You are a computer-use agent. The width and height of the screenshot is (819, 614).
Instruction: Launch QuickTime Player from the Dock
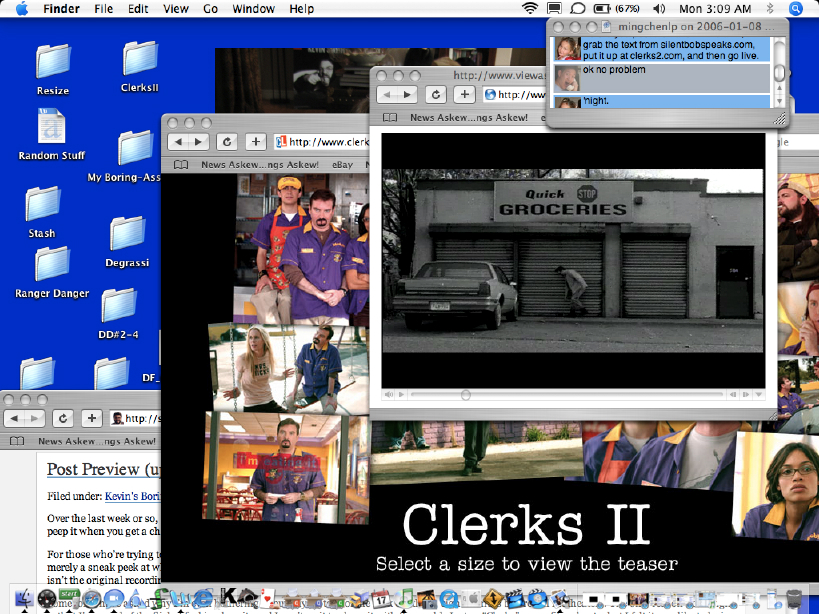point(448,598)
